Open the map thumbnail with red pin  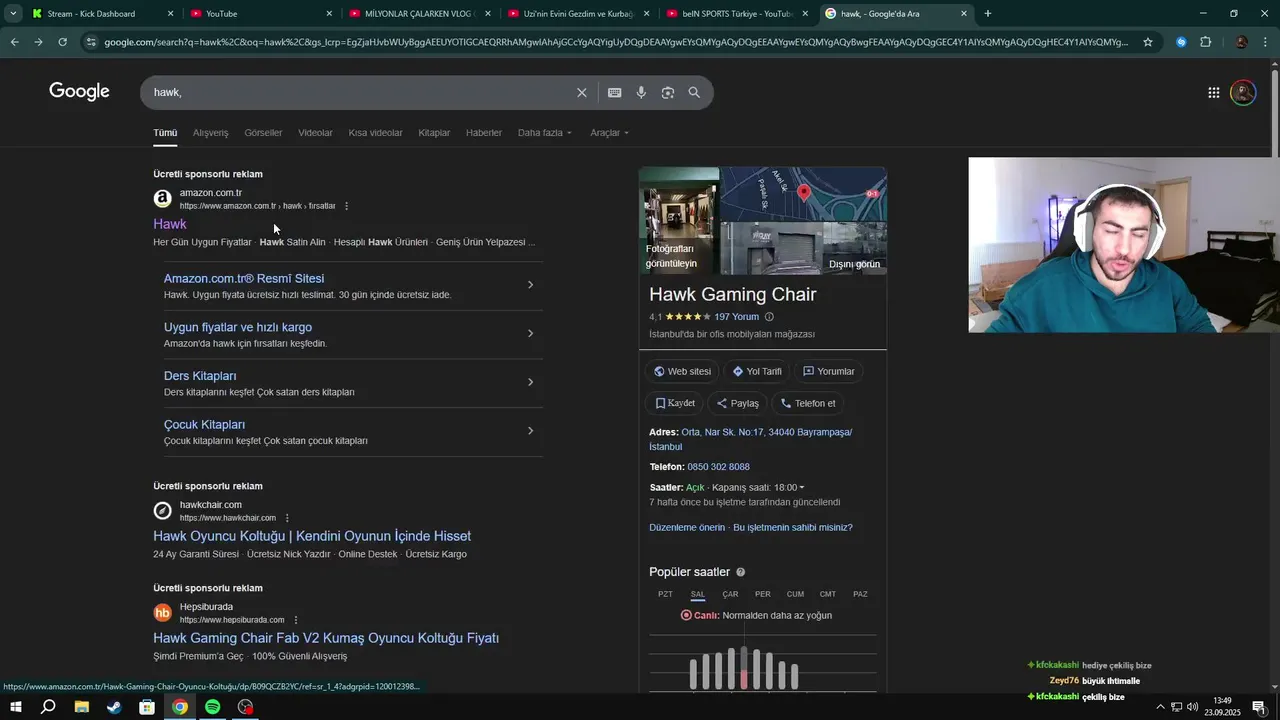[804, 194]
